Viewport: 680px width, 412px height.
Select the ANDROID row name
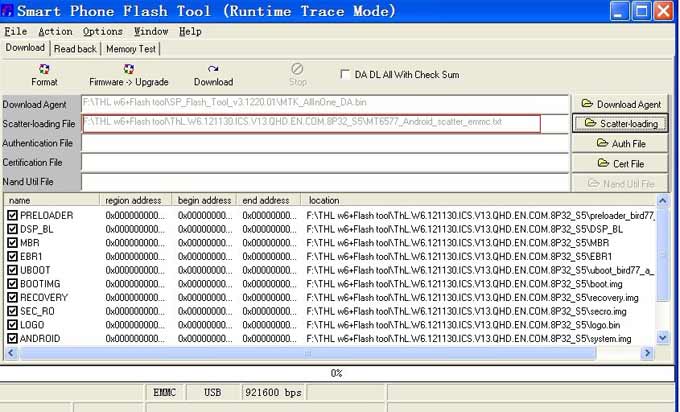40,339
